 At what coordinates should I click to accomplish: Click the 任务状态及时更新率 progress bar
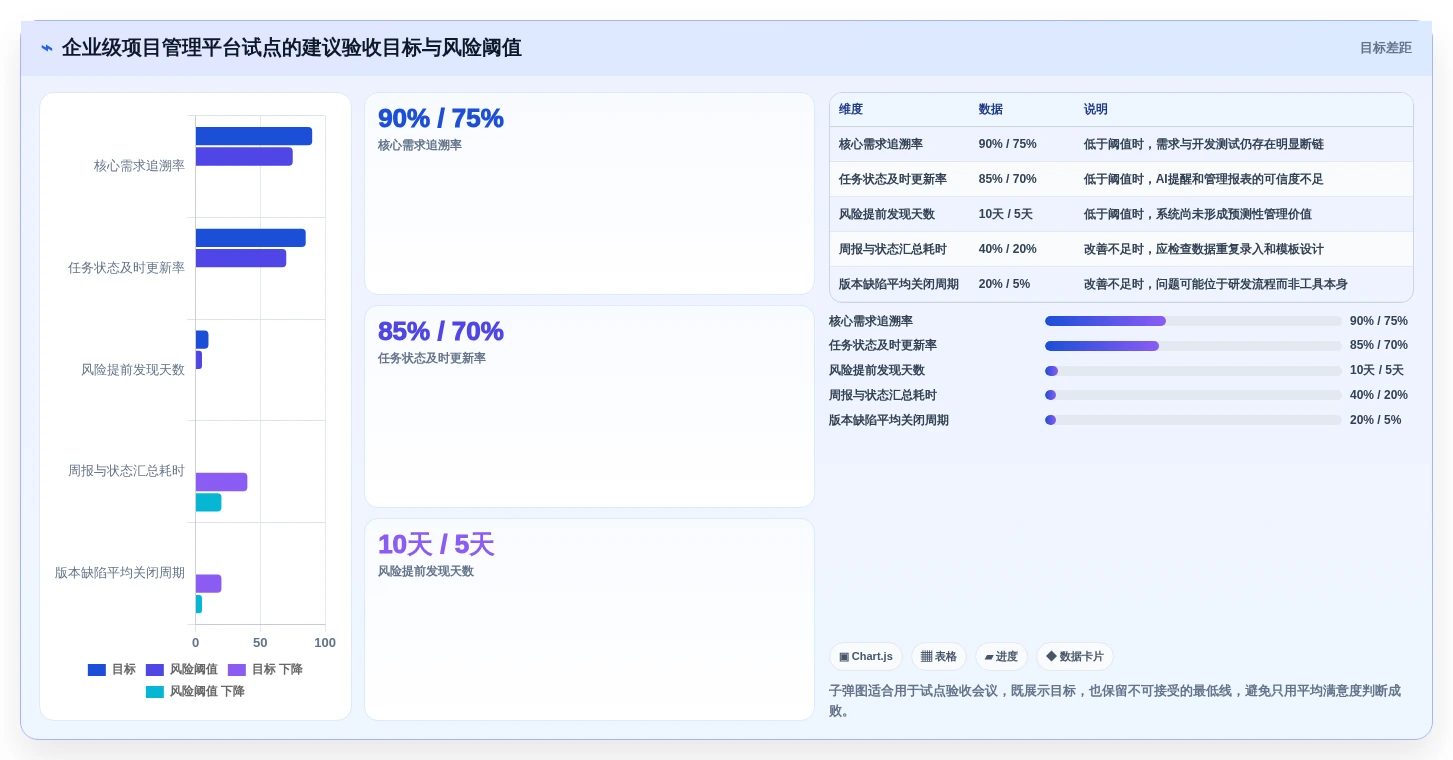pos(1193,346)
